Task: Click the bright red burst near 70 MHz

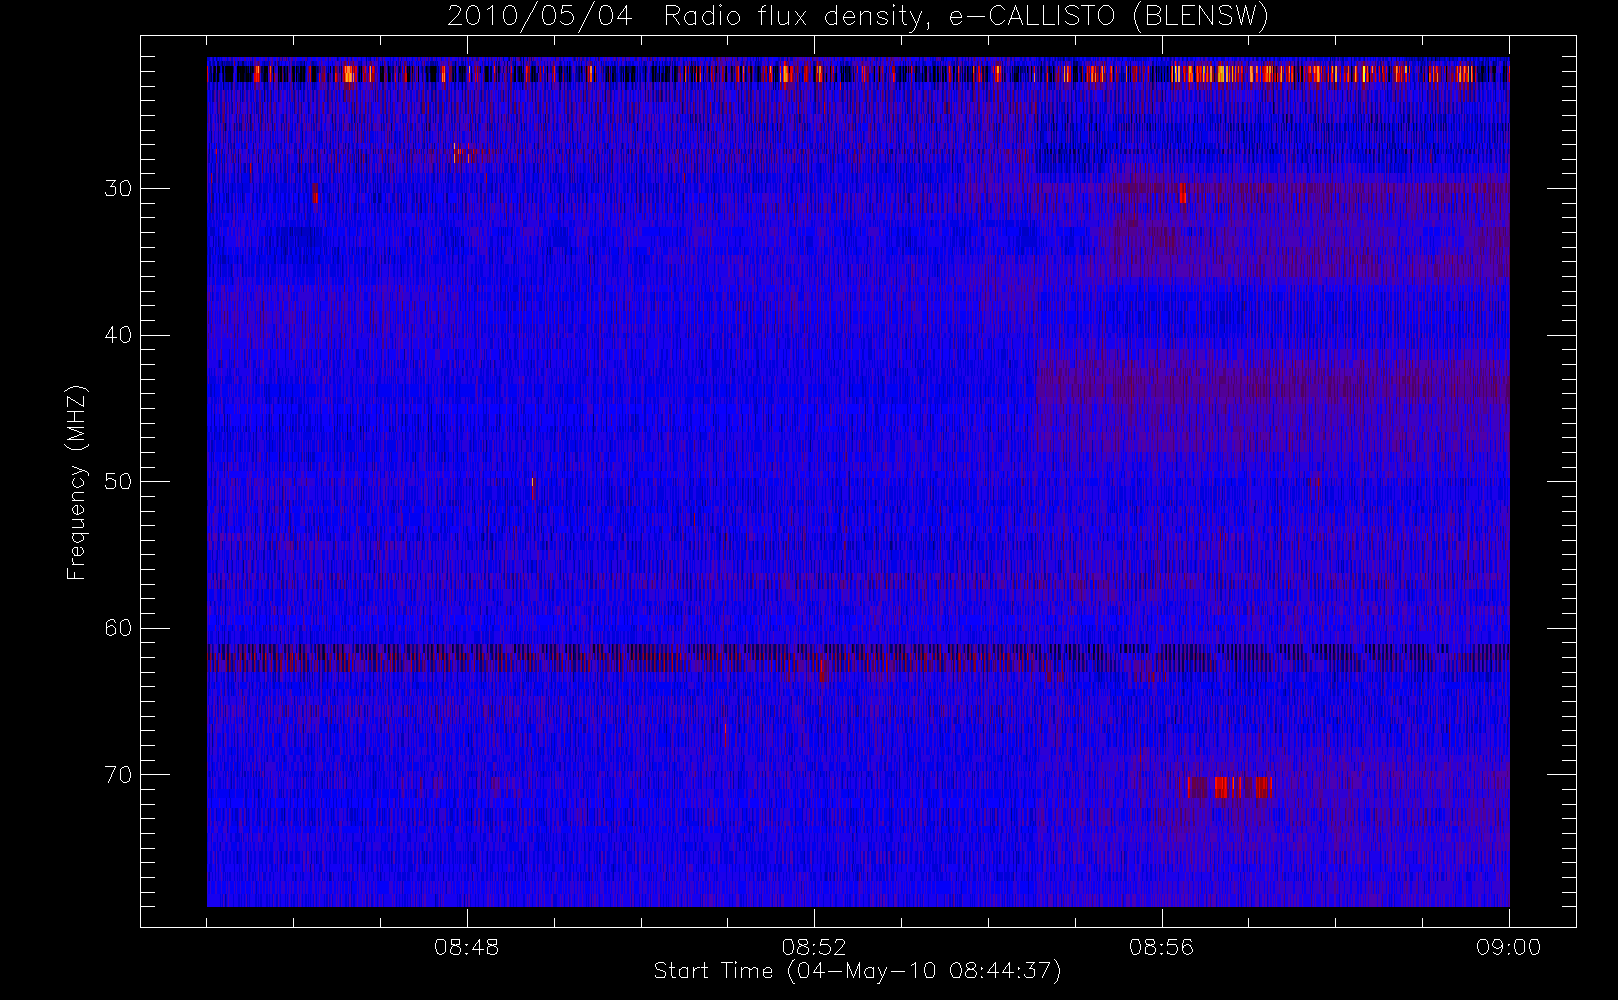Action: pos(1229,787)
